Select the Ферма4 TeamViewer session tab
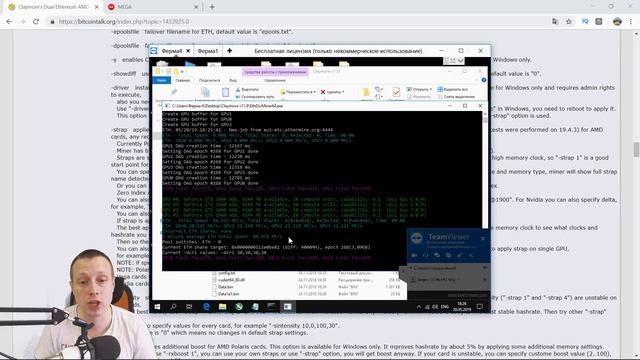 (x=172, y=51)
